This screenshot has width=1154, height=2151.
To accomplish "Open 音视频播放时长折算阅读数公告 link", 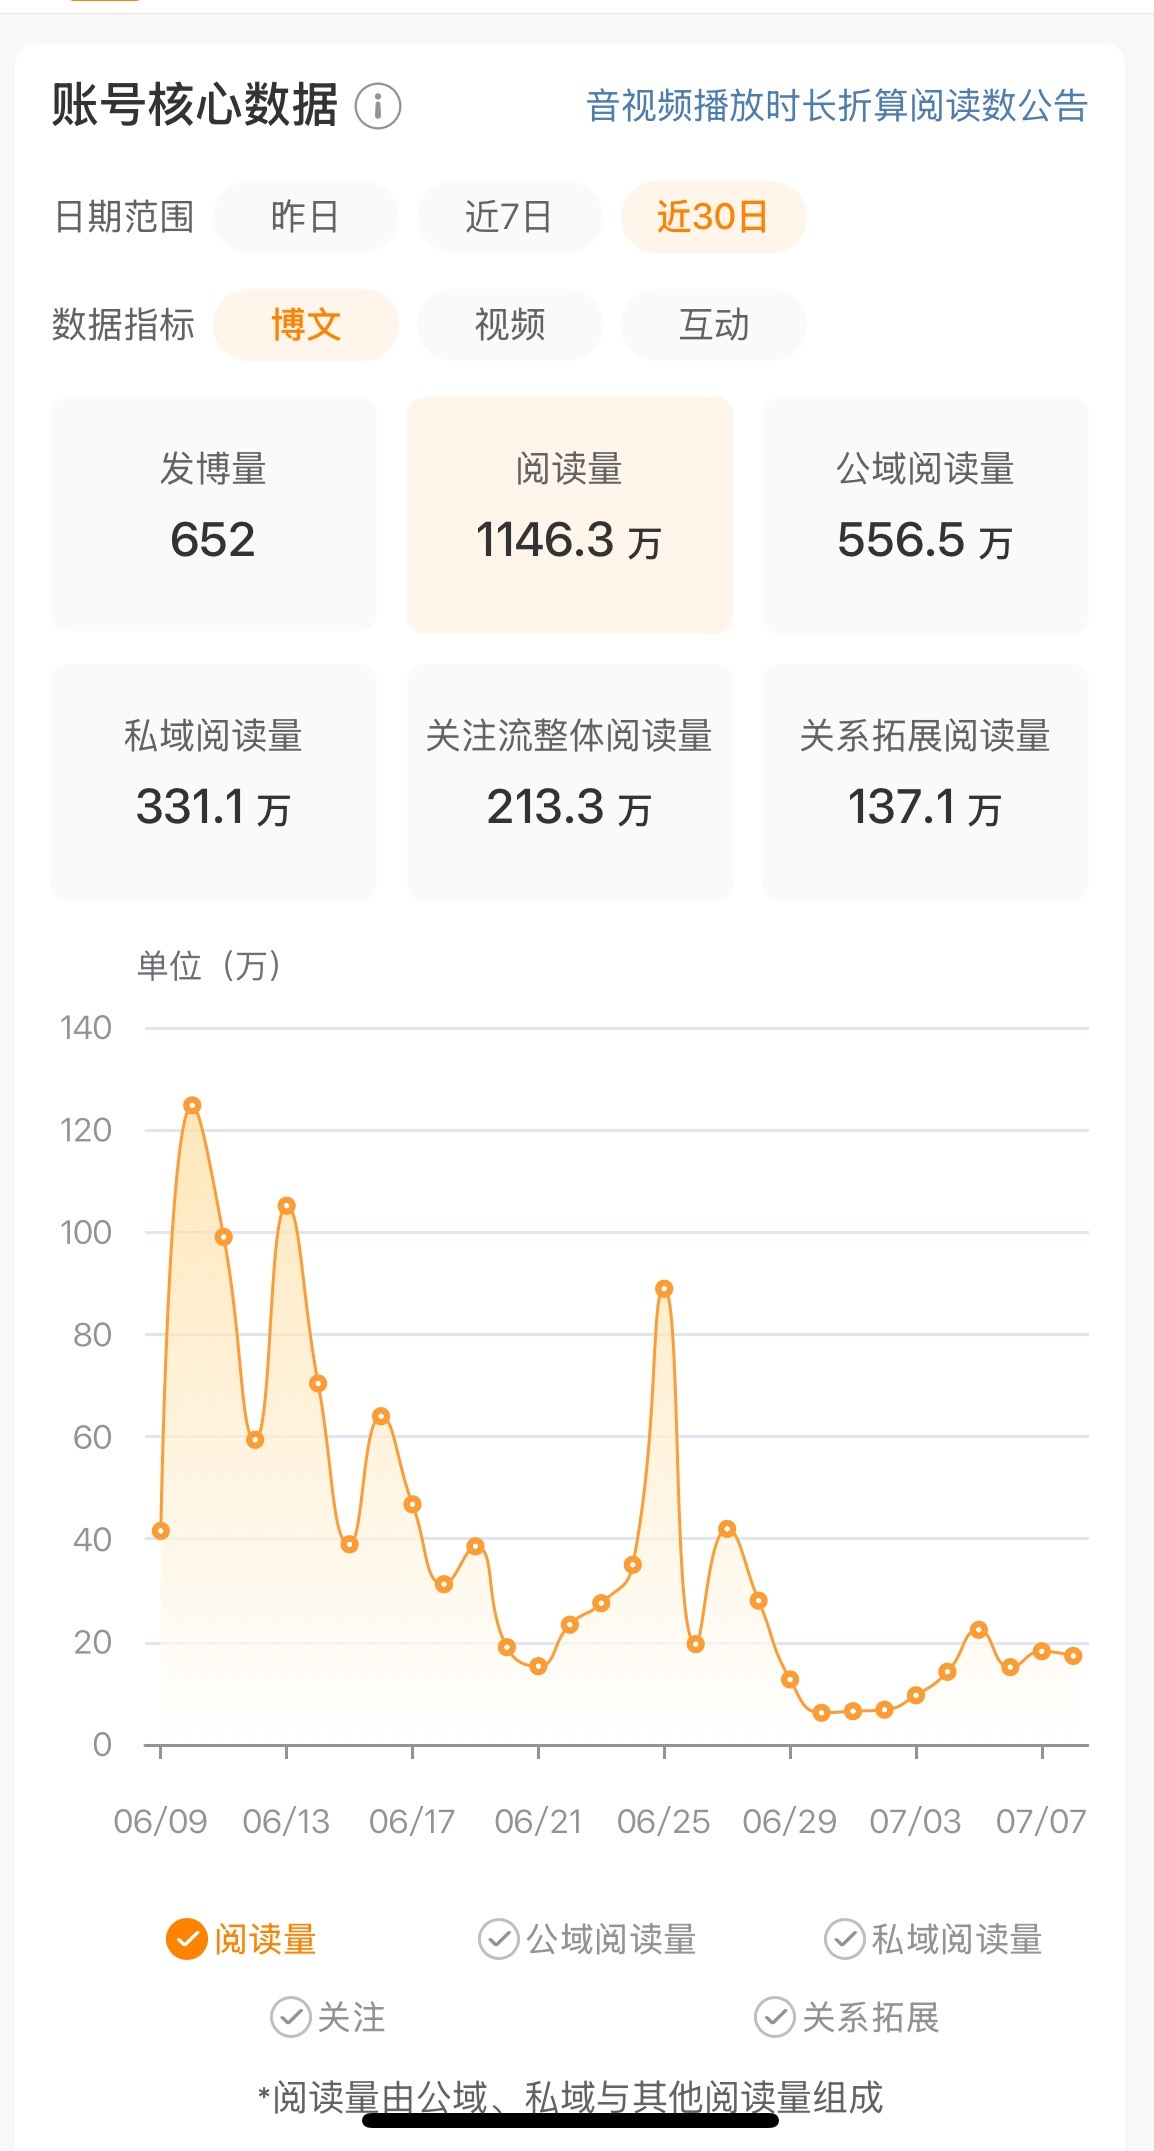I will 837,106.
